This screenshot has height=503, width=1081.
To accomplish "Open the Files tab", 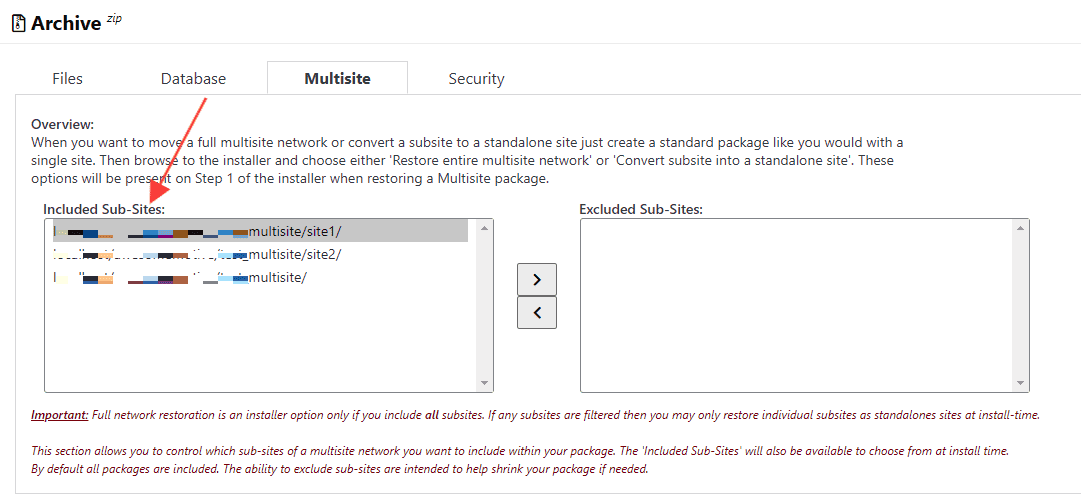I will 68,79.
